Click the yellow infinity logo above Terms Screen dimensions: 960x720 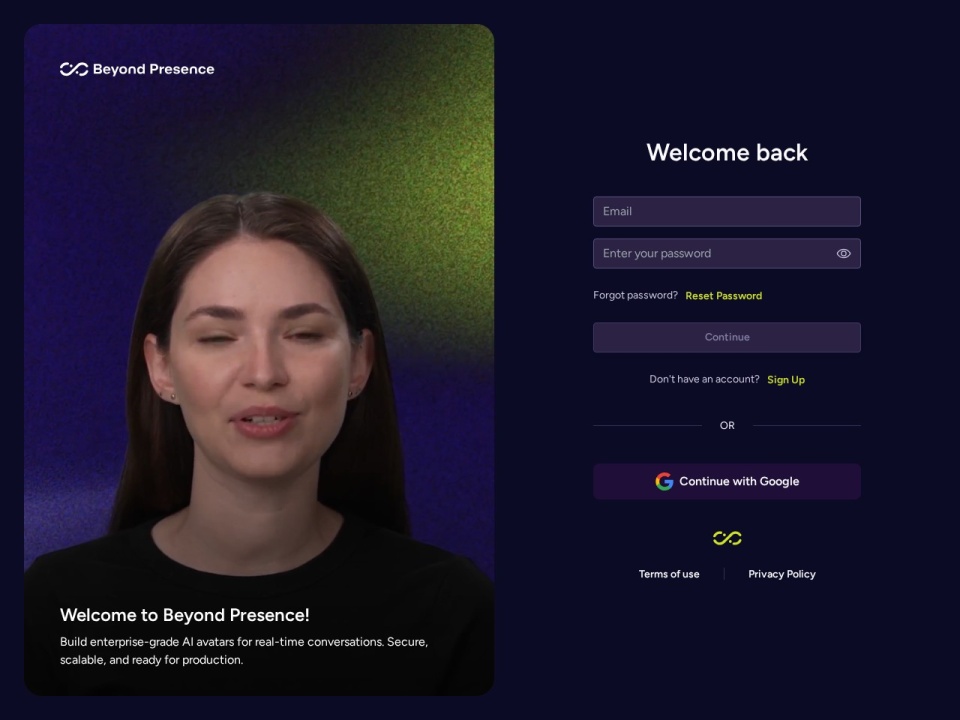coord(727,538)
